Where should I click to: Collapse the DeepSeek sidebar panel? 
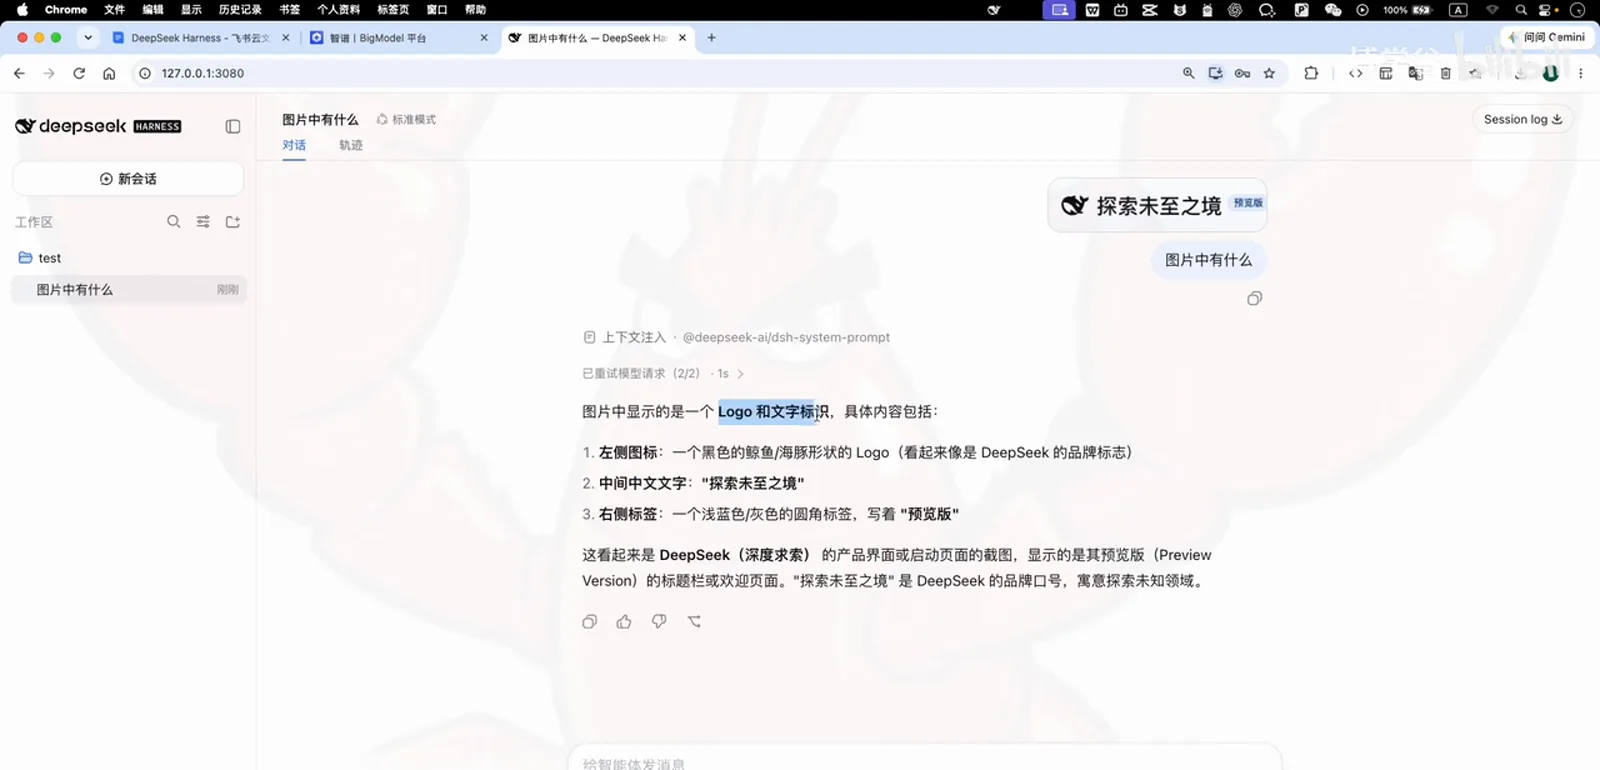click(x=233, y=127)
